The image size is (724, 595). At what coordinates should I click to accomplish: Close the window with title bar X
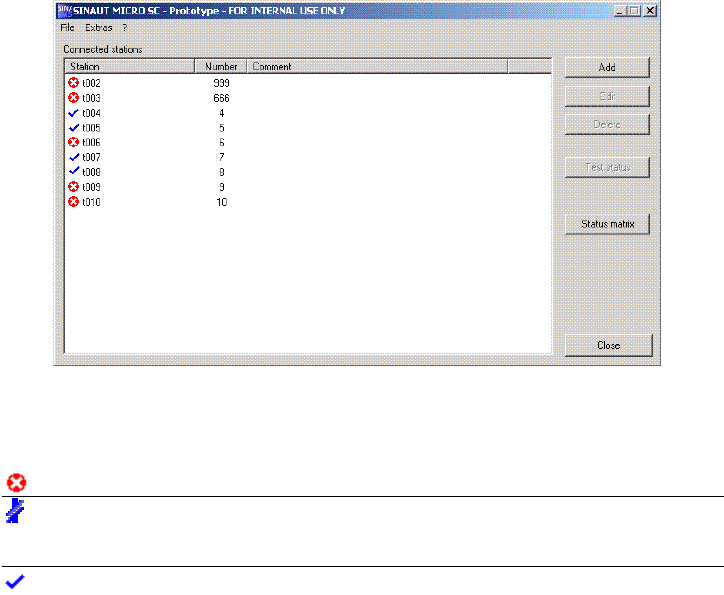(x=650, y=11)
